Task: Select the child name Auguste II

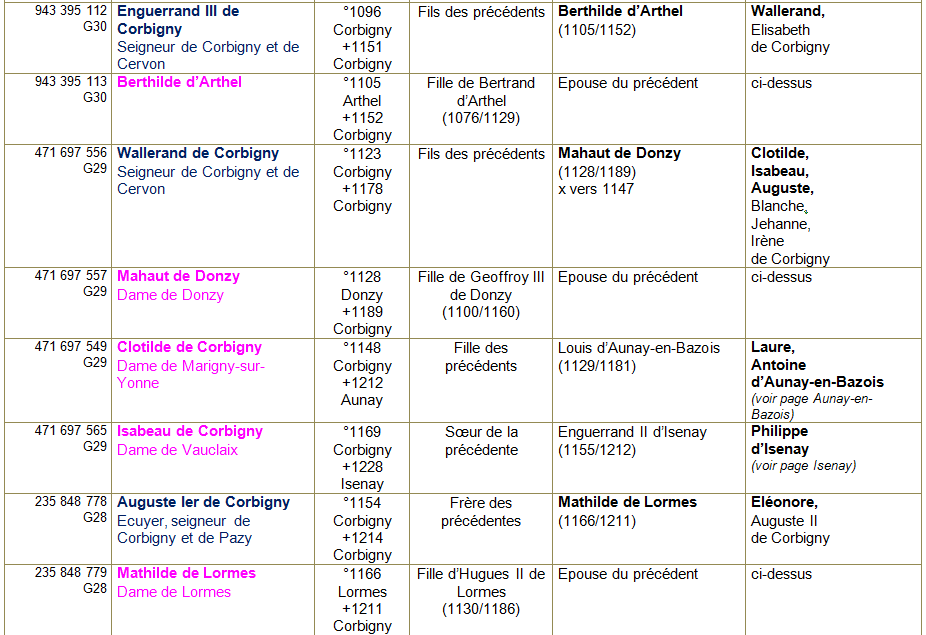Action: (x=784, y=521)
